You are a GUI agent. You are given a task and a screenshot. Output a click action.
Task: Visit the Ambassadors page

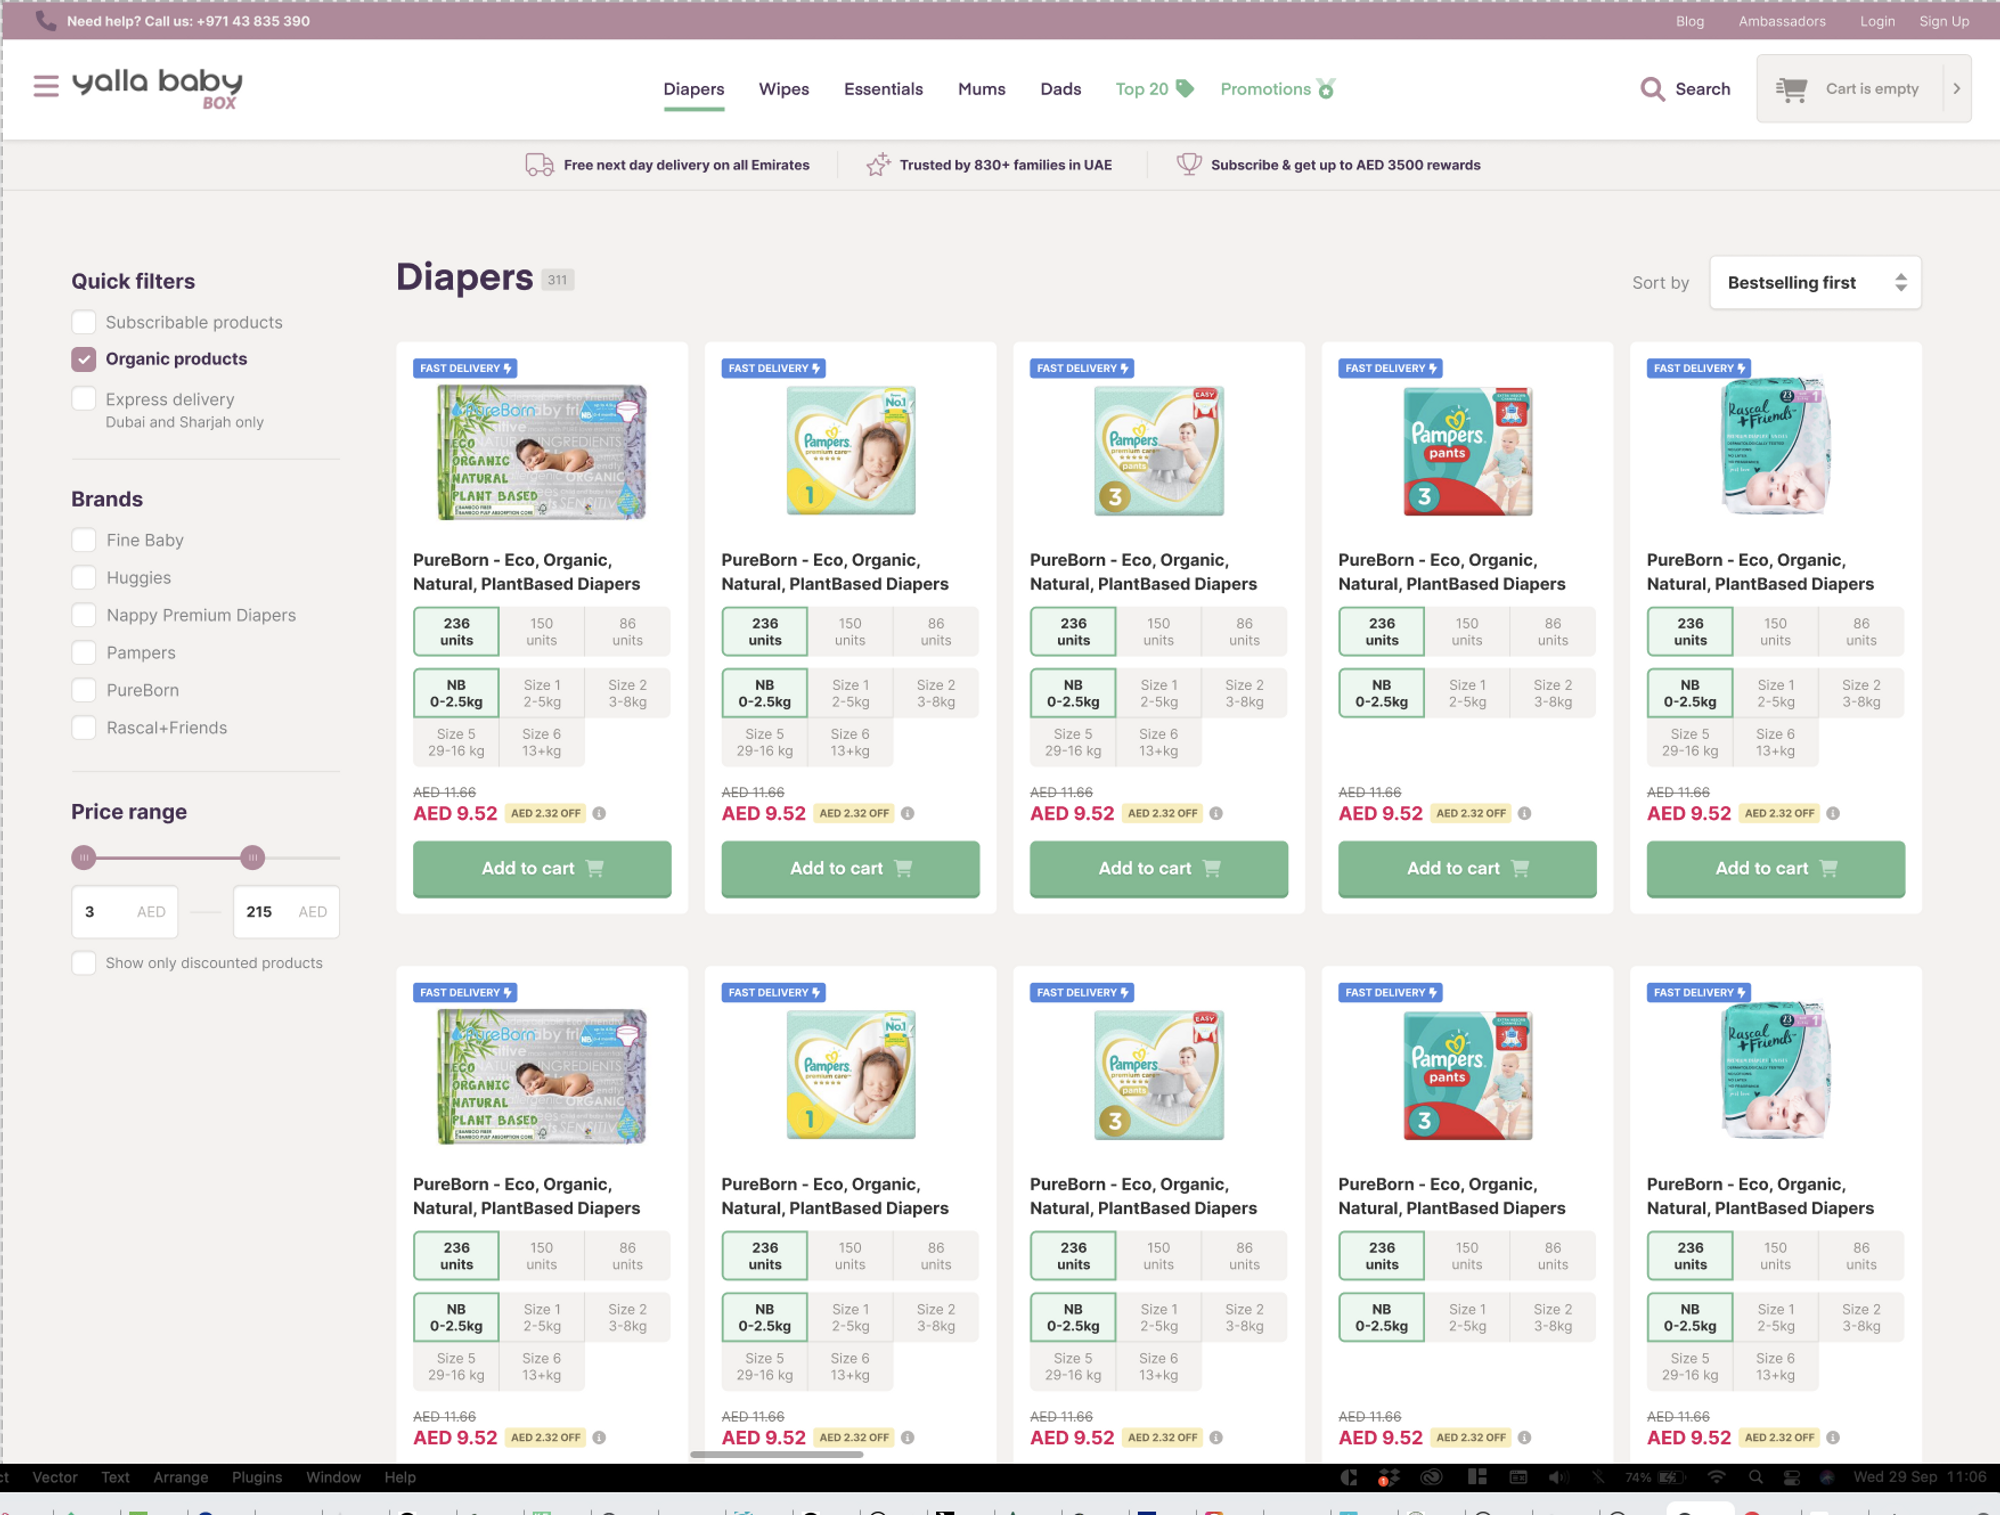click(1782, 21)
